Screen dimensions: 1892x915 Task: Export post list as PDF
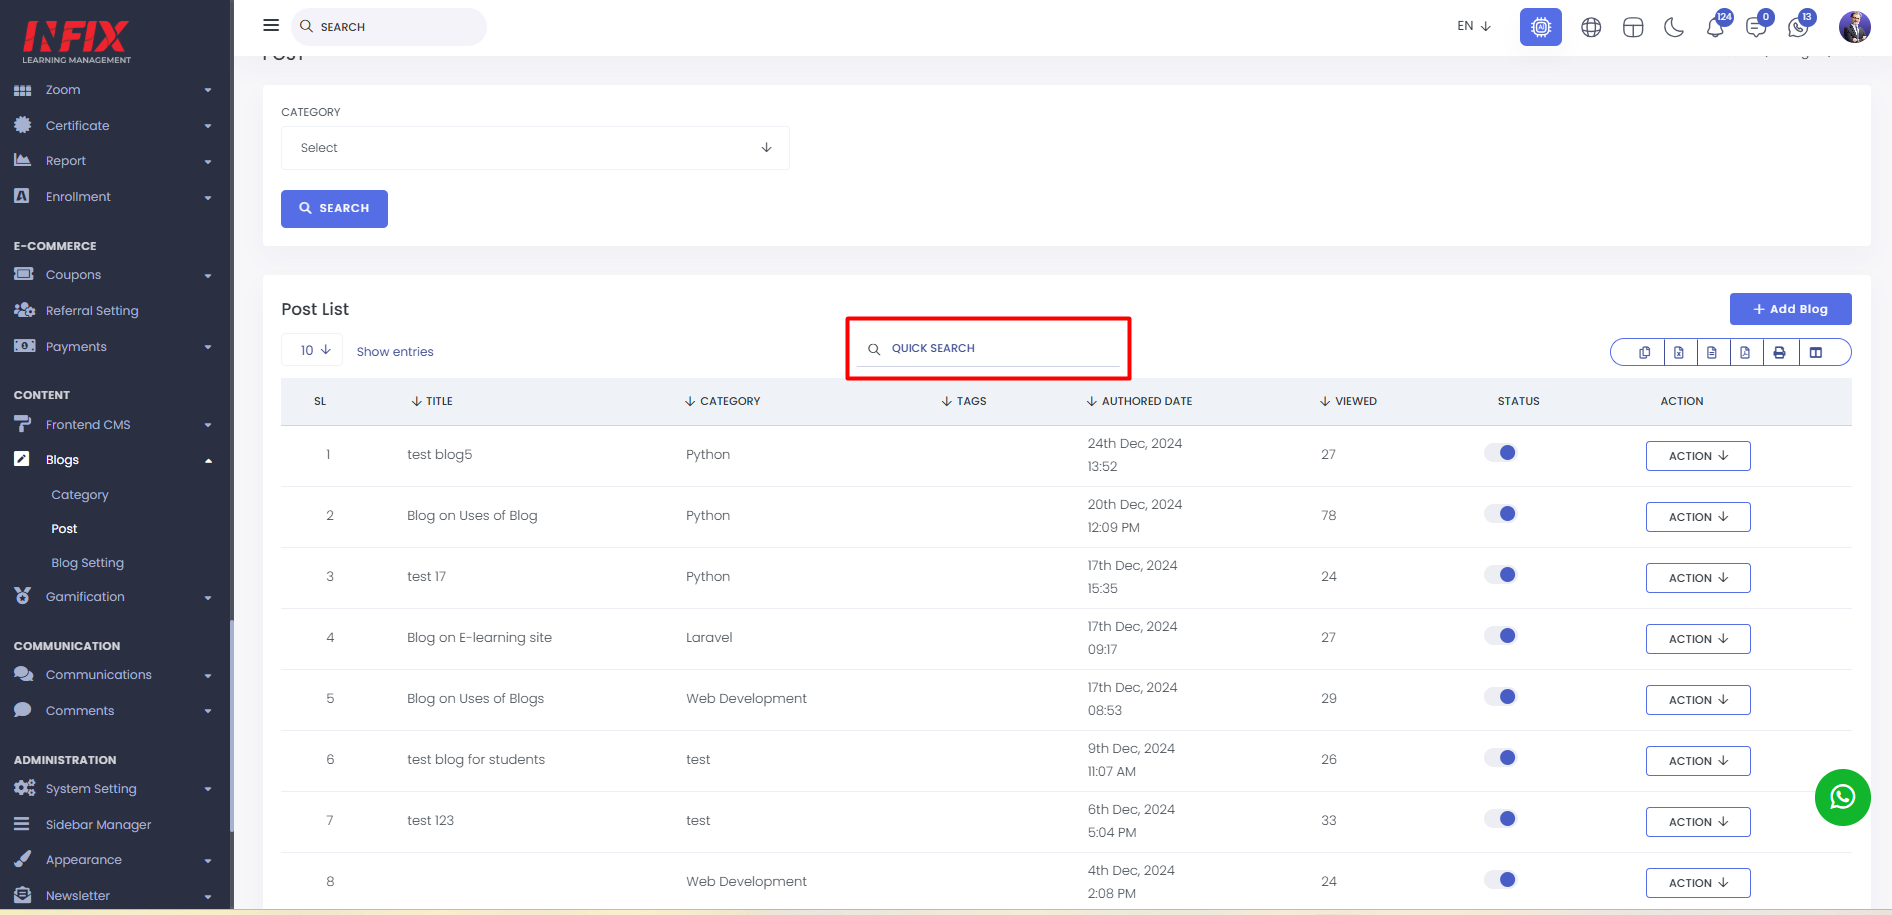[x=1745, y=352]
